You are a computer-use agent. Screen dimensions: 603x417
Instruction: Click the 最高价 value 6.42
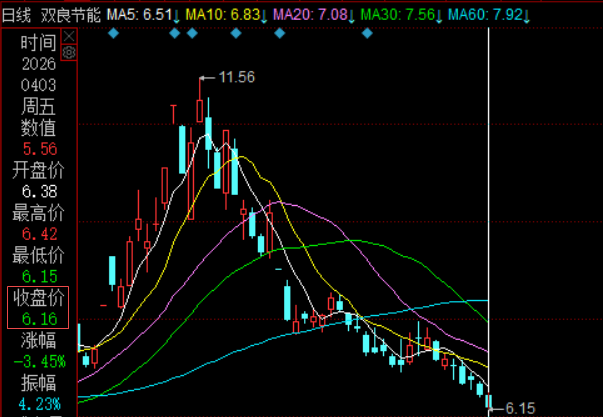point(38,235)
